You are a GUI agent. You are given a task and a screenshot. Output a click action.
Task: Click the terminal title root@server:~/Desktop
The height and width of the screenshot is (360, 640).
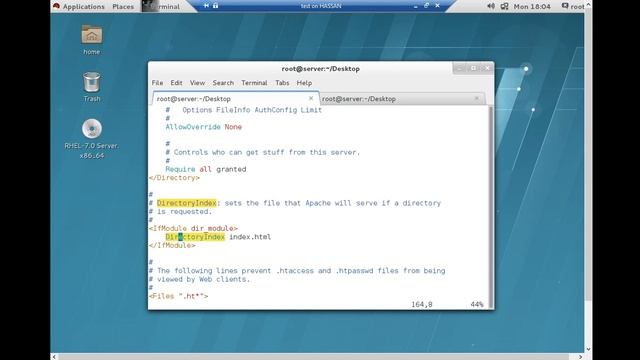[x=320, y=69]
